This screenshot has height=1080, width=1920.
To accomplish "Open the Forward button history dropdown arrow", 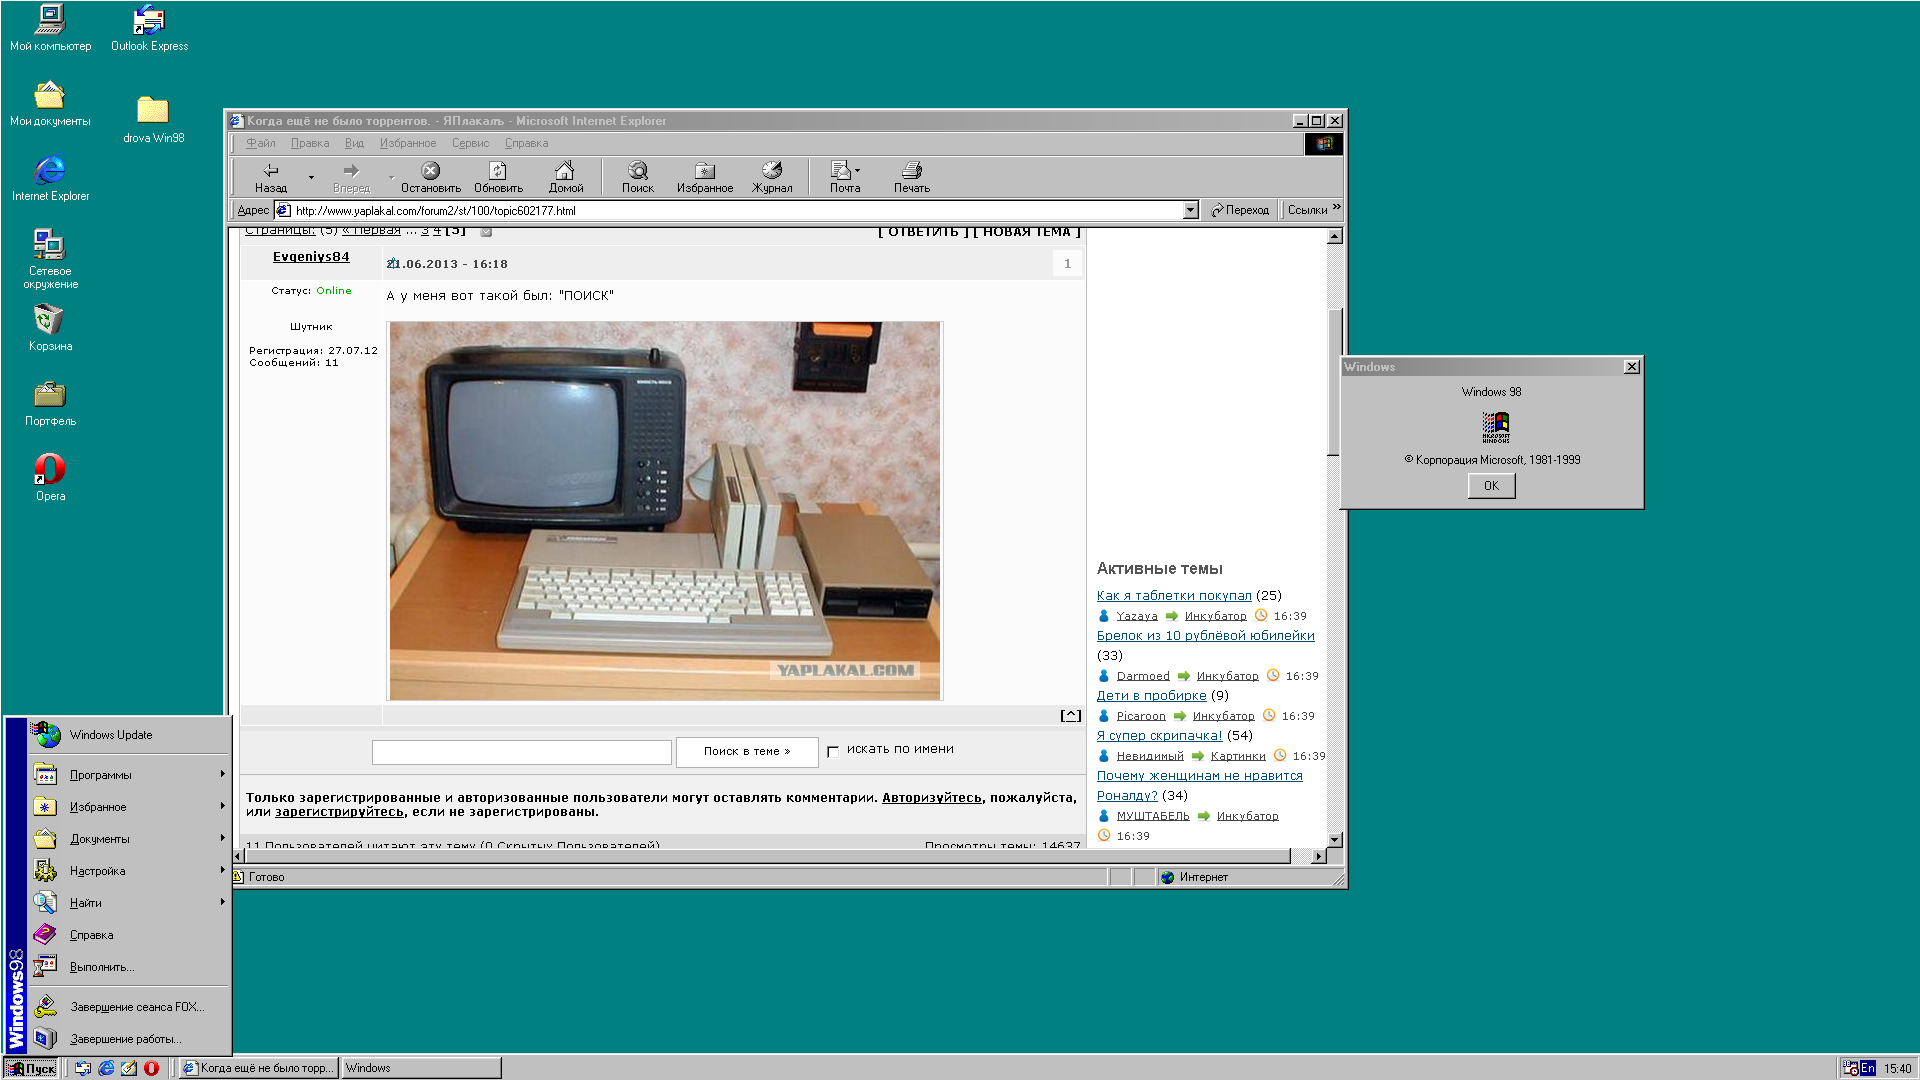I will [x=391, y=177].
